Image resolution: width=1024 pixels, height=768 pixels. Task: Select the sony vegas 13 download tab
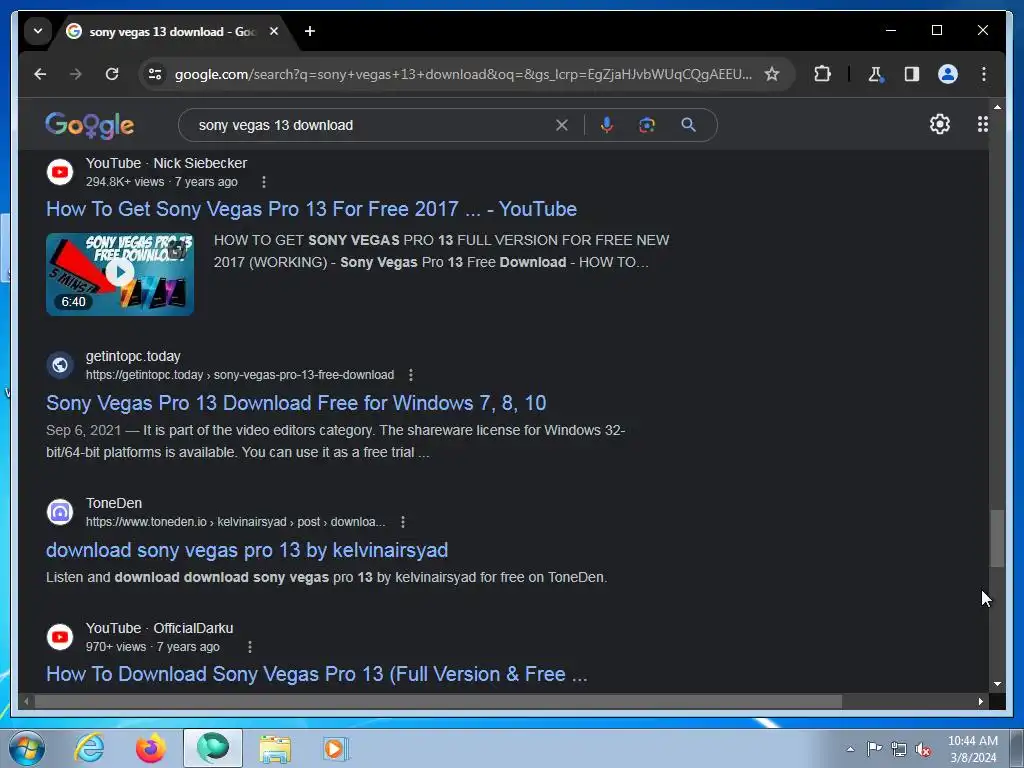coord(173,31)
